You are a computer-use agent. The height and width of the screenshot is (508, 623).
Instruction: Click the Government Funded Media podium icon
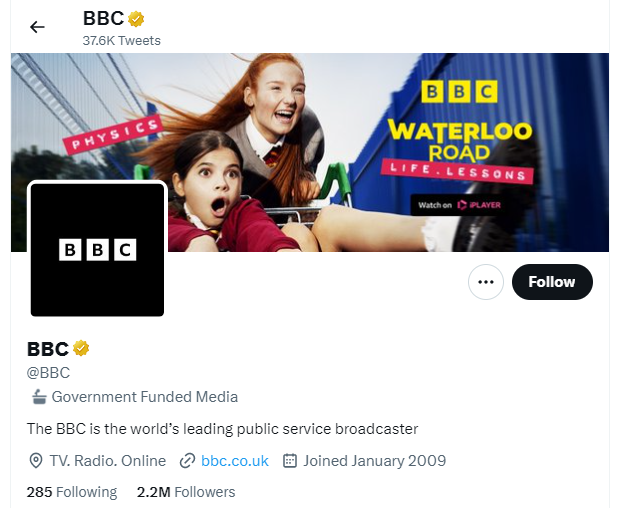point(39,397)
